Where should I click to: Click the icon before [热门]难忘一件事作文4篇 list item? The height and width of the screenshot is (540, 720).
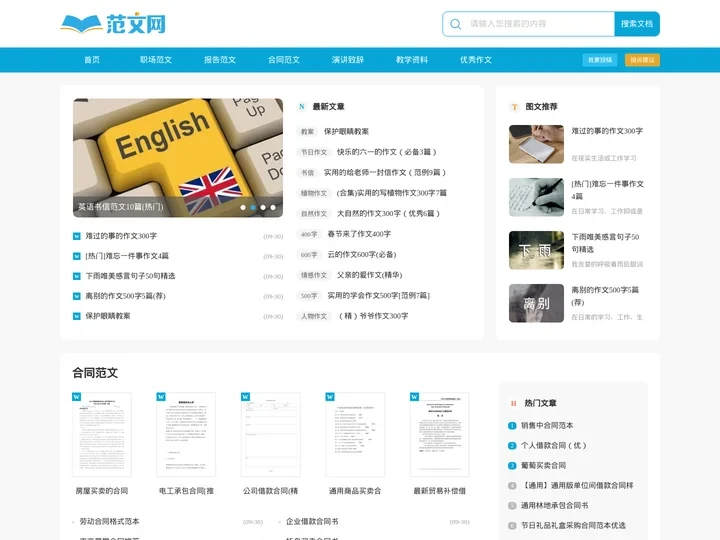tap(77, 256)
